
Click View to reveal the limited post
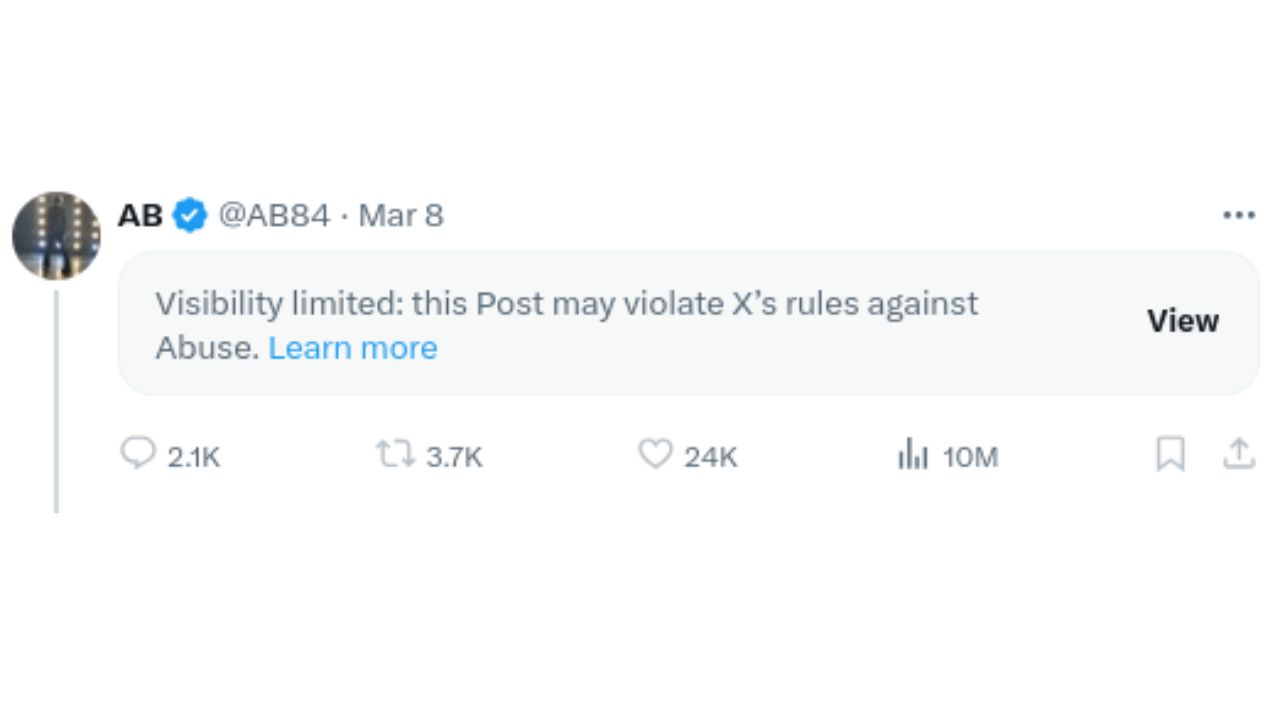tap(1183, 321)
